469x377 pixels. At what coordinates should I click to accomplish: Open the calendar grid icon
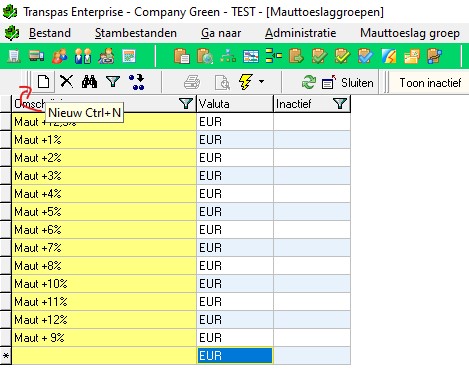(x=129, y=56)
